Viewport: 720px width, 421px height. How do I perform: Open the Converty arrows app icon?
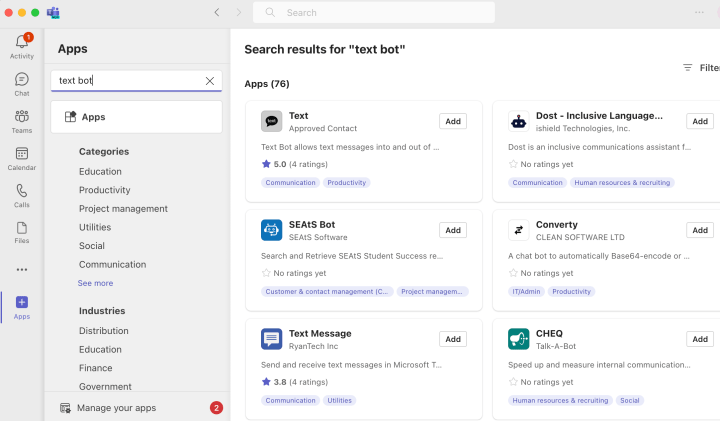(x=518, y=230)
